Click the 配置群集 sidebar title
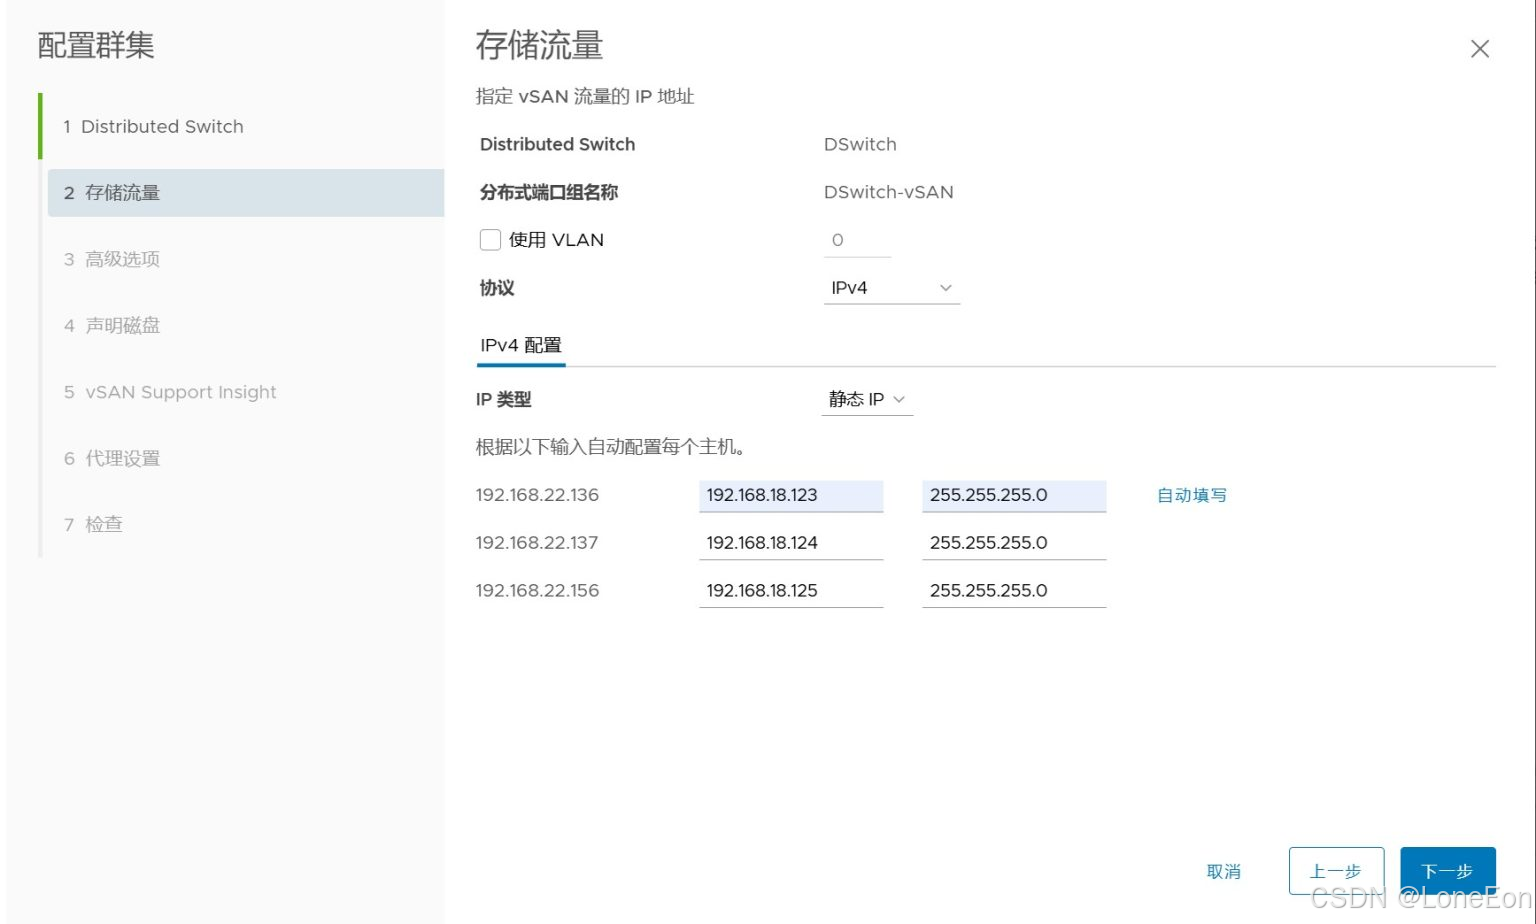1536x924 pixels. (x=96, y=45)
